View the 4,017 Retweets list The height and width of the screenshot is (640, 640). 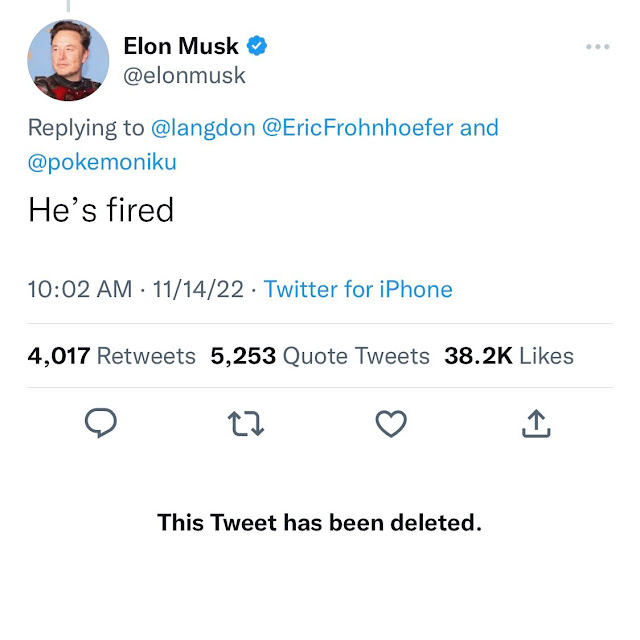tap(112, 356)
